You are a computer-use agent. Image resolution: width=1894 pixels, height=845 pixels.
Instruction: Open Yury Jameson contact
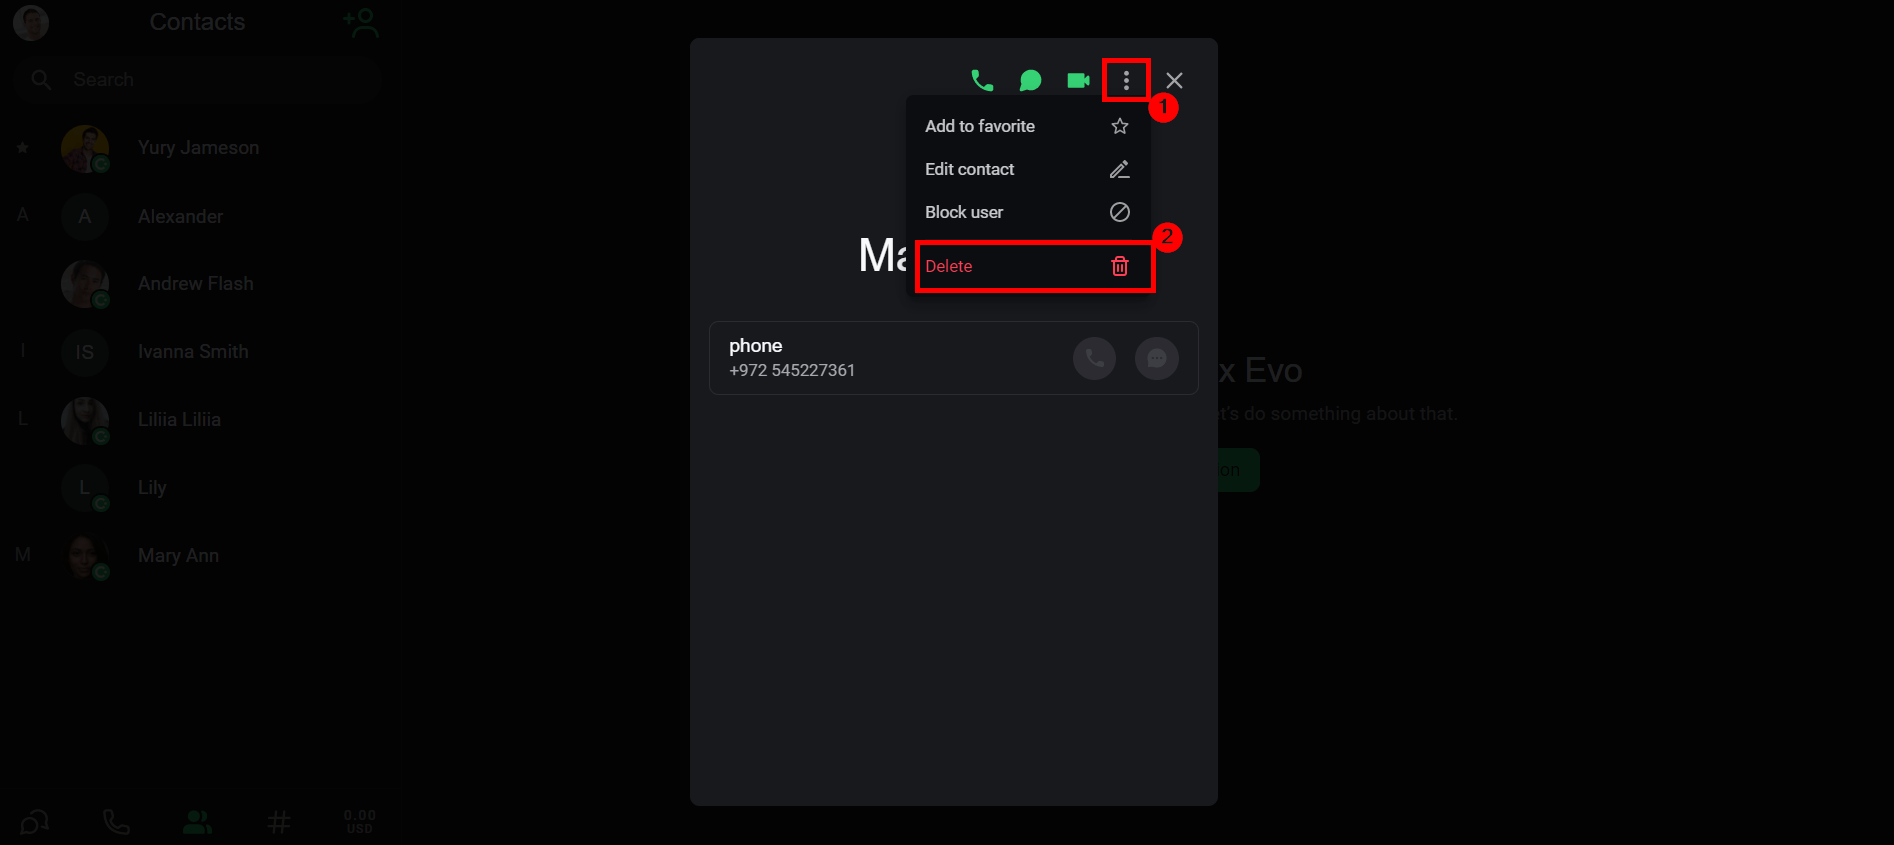click(197, 148)
